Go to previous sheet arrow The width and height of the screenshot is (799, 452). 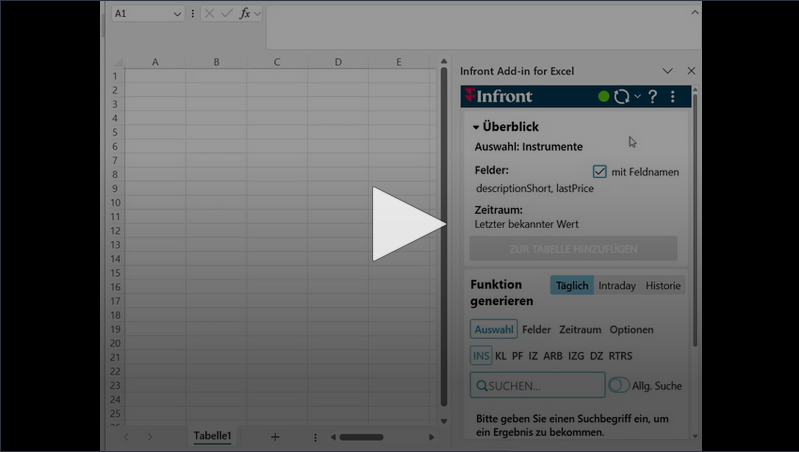click(126, 437)
